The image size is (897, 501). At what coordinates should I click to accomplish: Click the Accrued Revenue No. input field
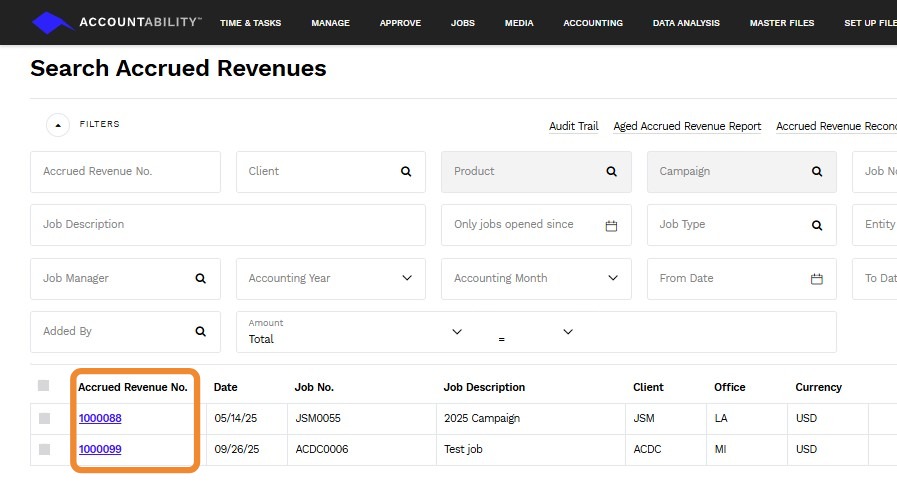125,172
